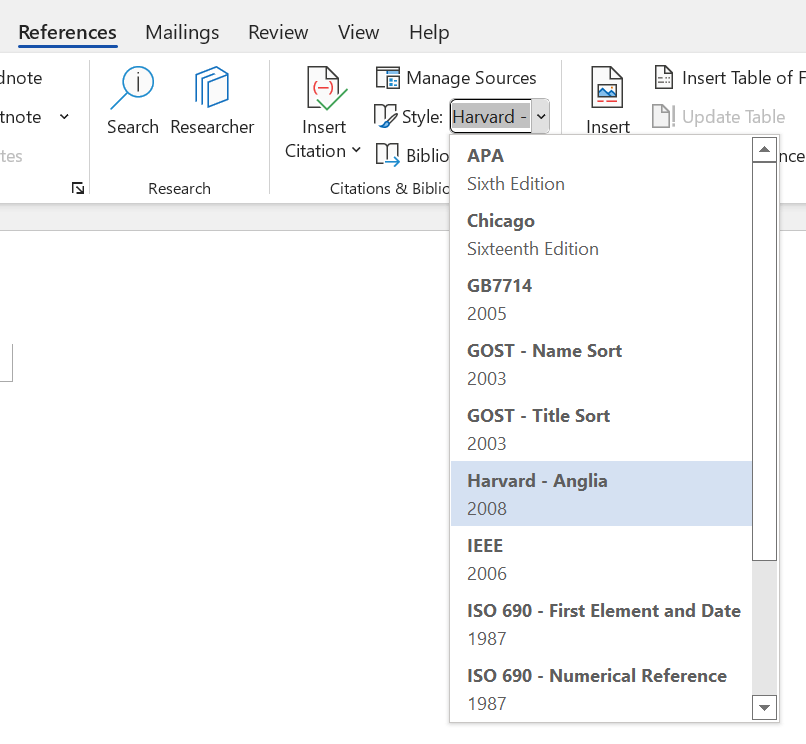Open the Researcher tool
The image size is (806, 744).
212,101
